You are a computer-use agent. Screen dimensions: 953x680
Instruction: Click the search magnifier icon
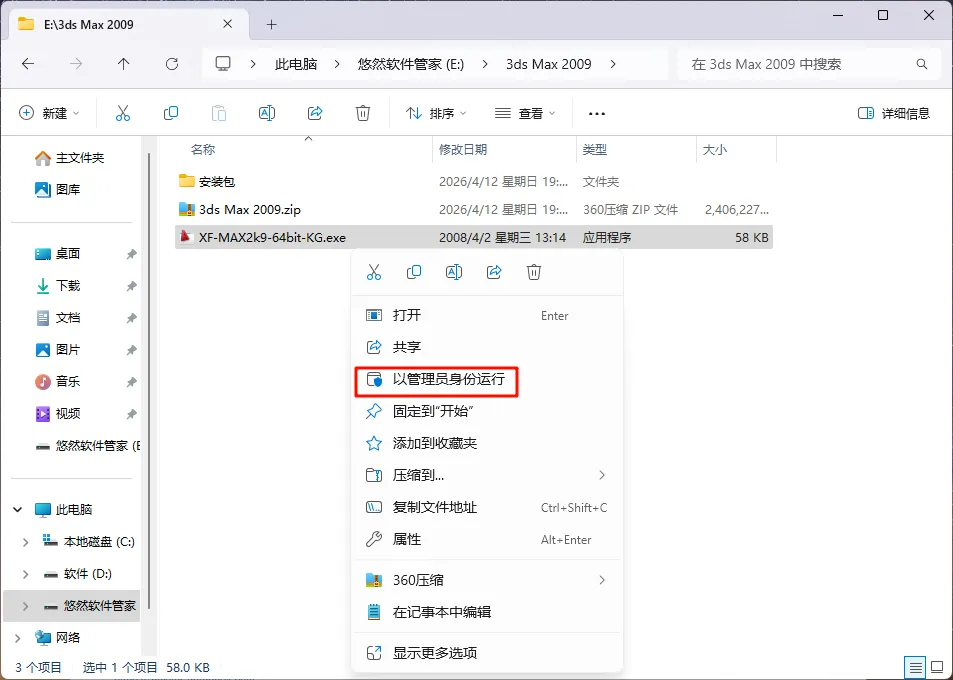[921, 64]
